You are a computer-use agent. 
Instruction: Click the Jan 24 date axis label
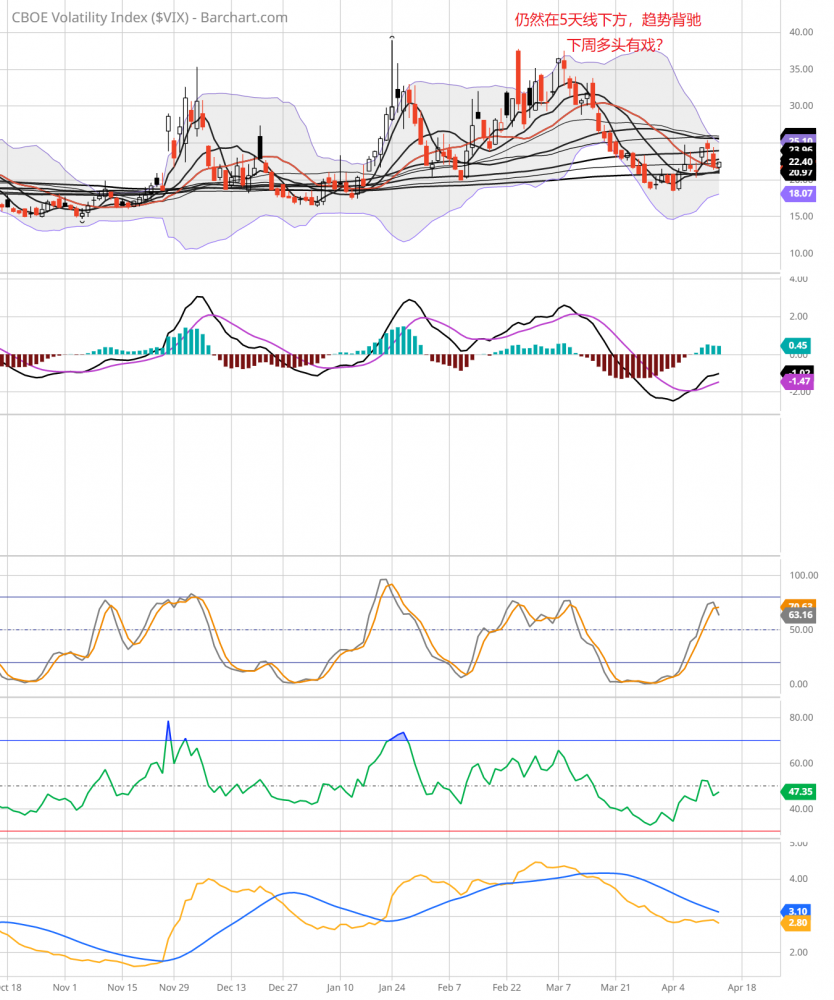click(392, 987)
